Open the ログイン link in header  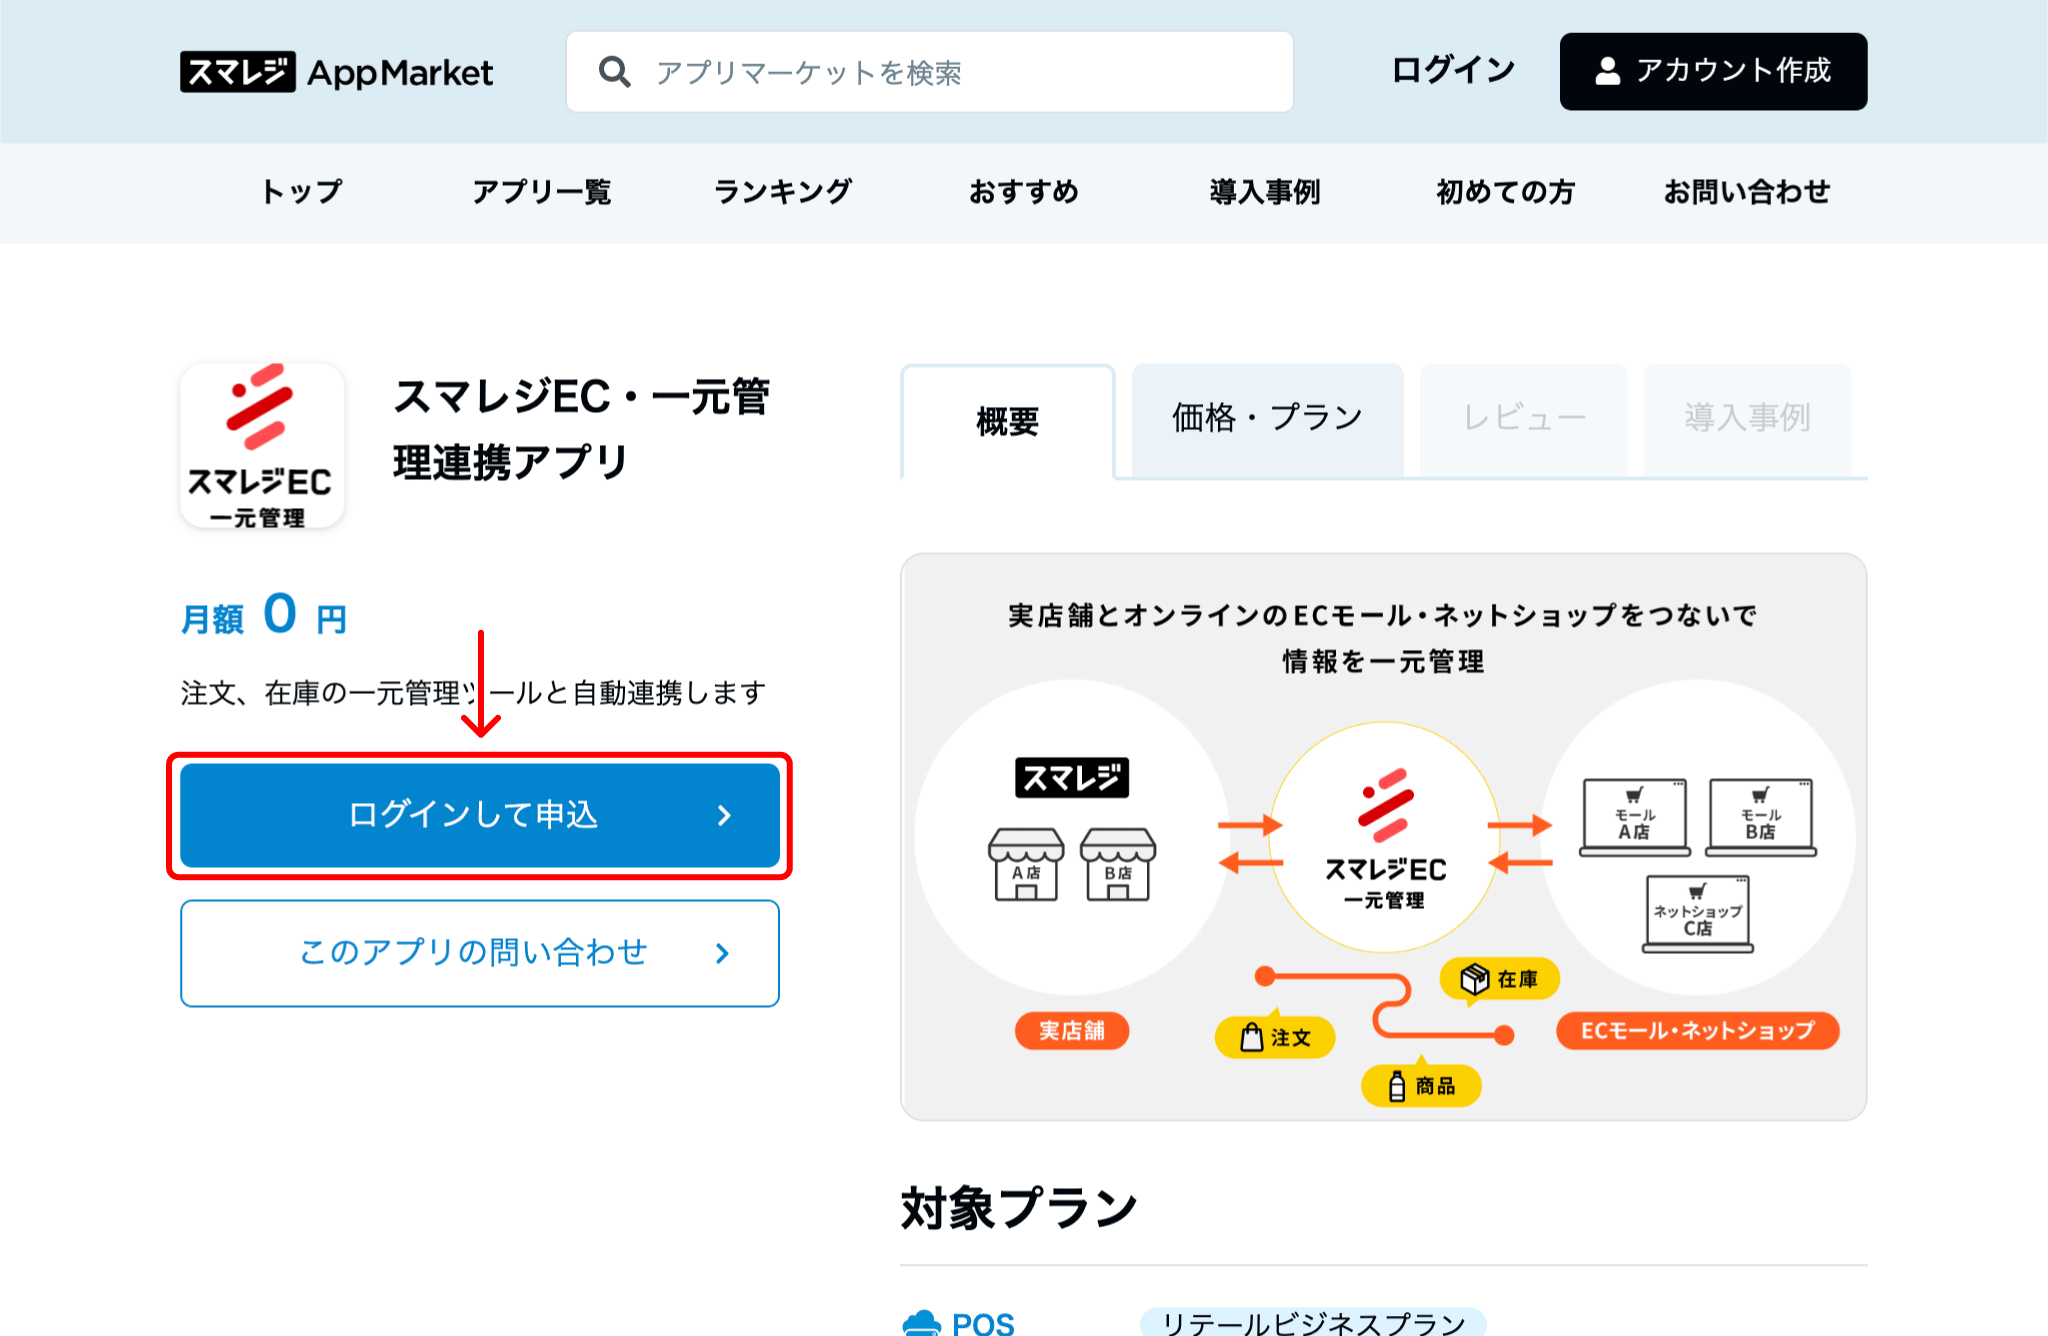[1453, 70]
